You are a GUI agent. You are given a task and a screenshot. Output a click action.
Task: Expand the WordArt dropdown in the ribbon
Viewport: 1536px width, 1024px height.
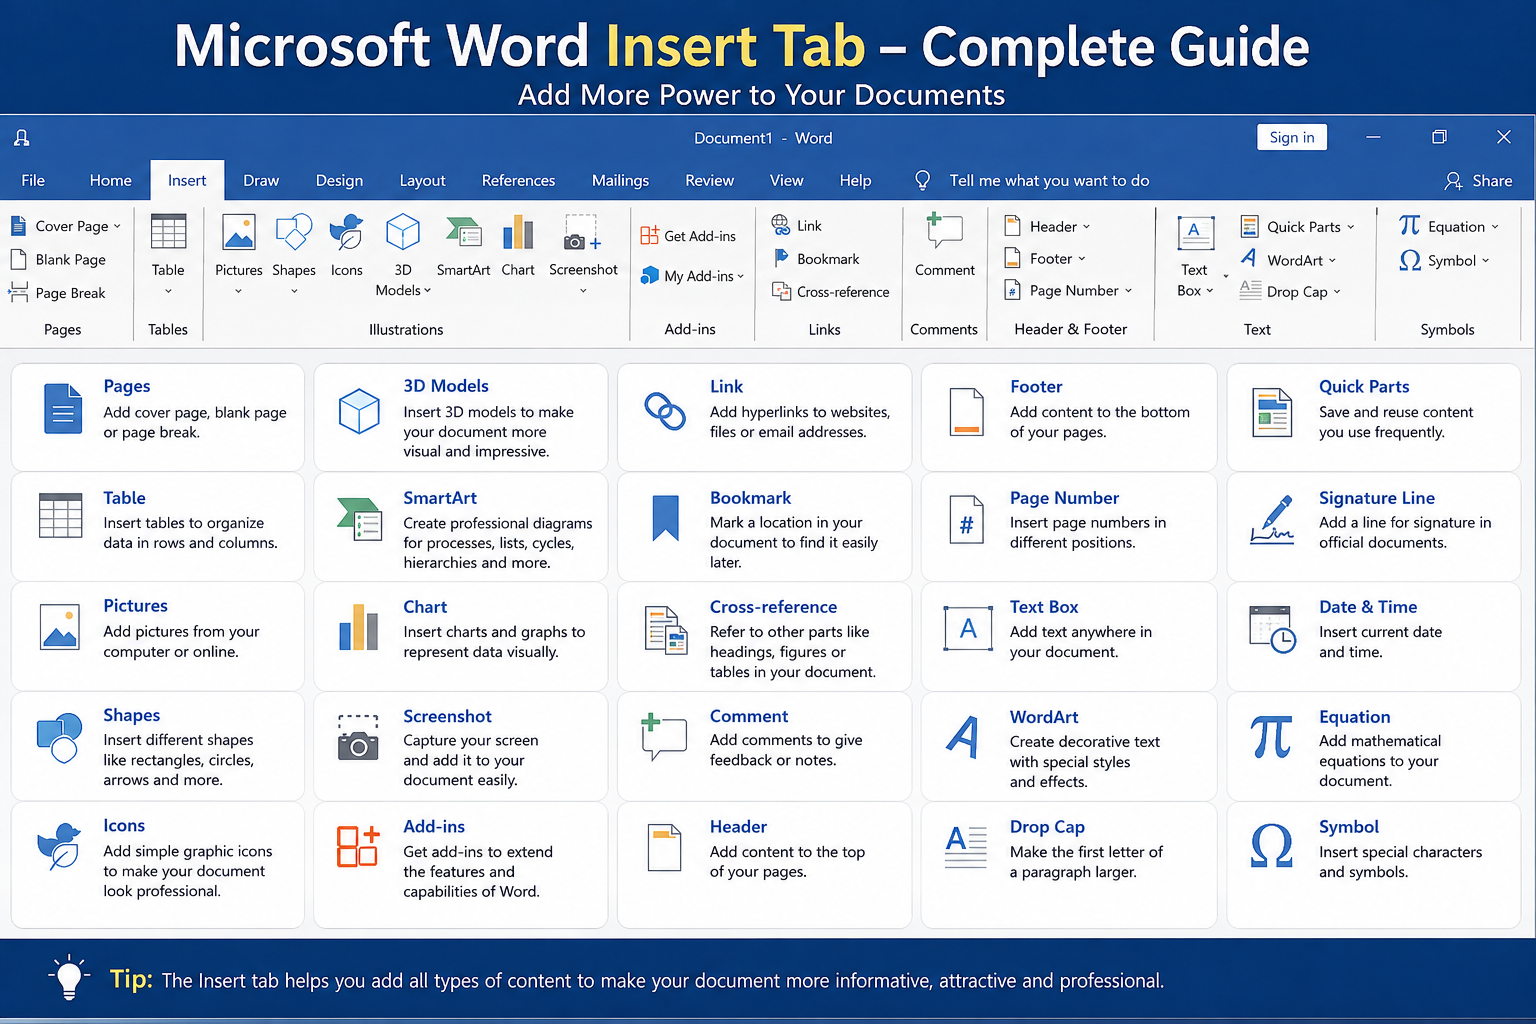tap(1332, 260)
